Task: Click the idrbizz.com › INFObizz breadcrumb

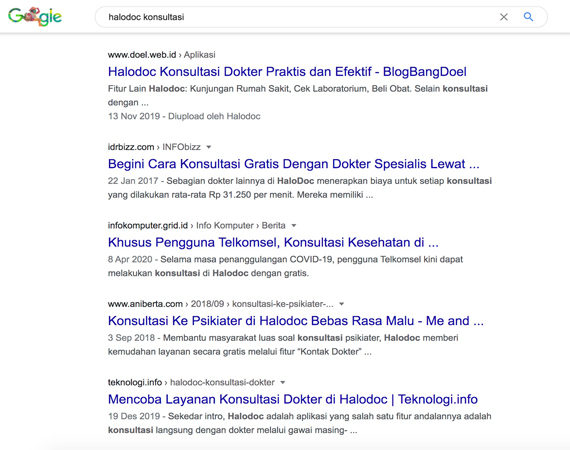Action: click(154, 147)
